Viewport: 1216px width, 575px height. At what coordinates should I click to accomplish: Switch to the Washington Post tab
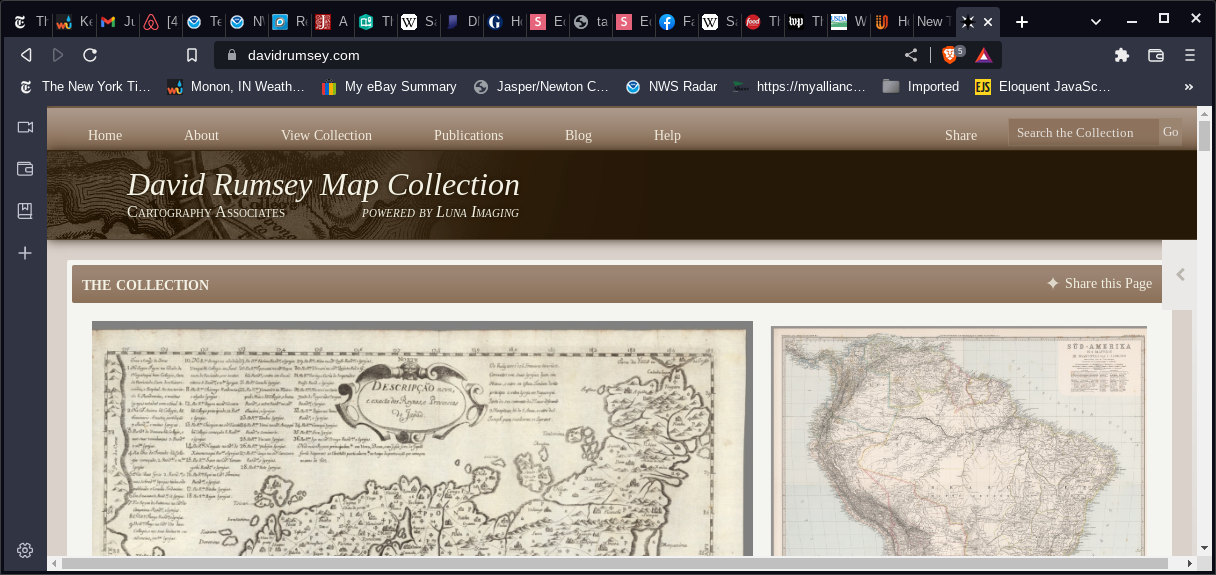tap(806, 21)
